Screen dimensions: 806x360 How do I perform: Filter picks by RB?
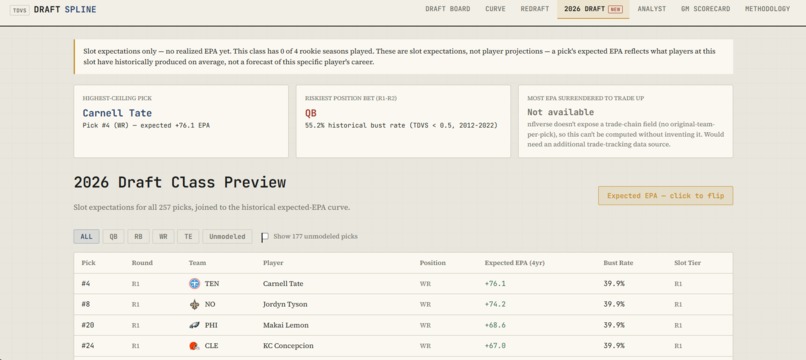[138, 237]
